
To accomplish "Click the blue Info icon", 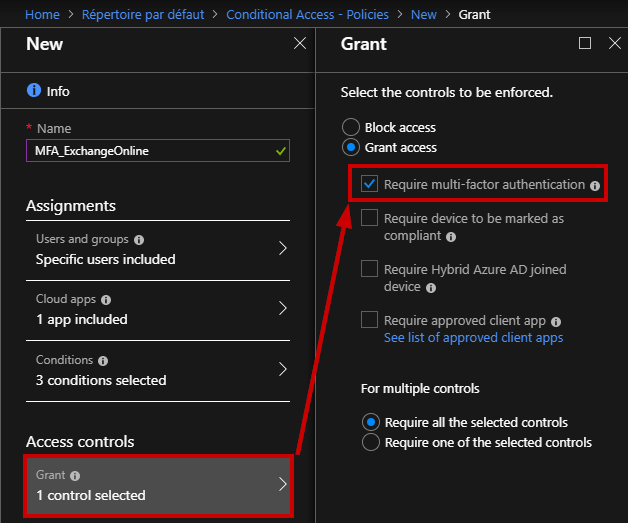I will click(34, 90).
